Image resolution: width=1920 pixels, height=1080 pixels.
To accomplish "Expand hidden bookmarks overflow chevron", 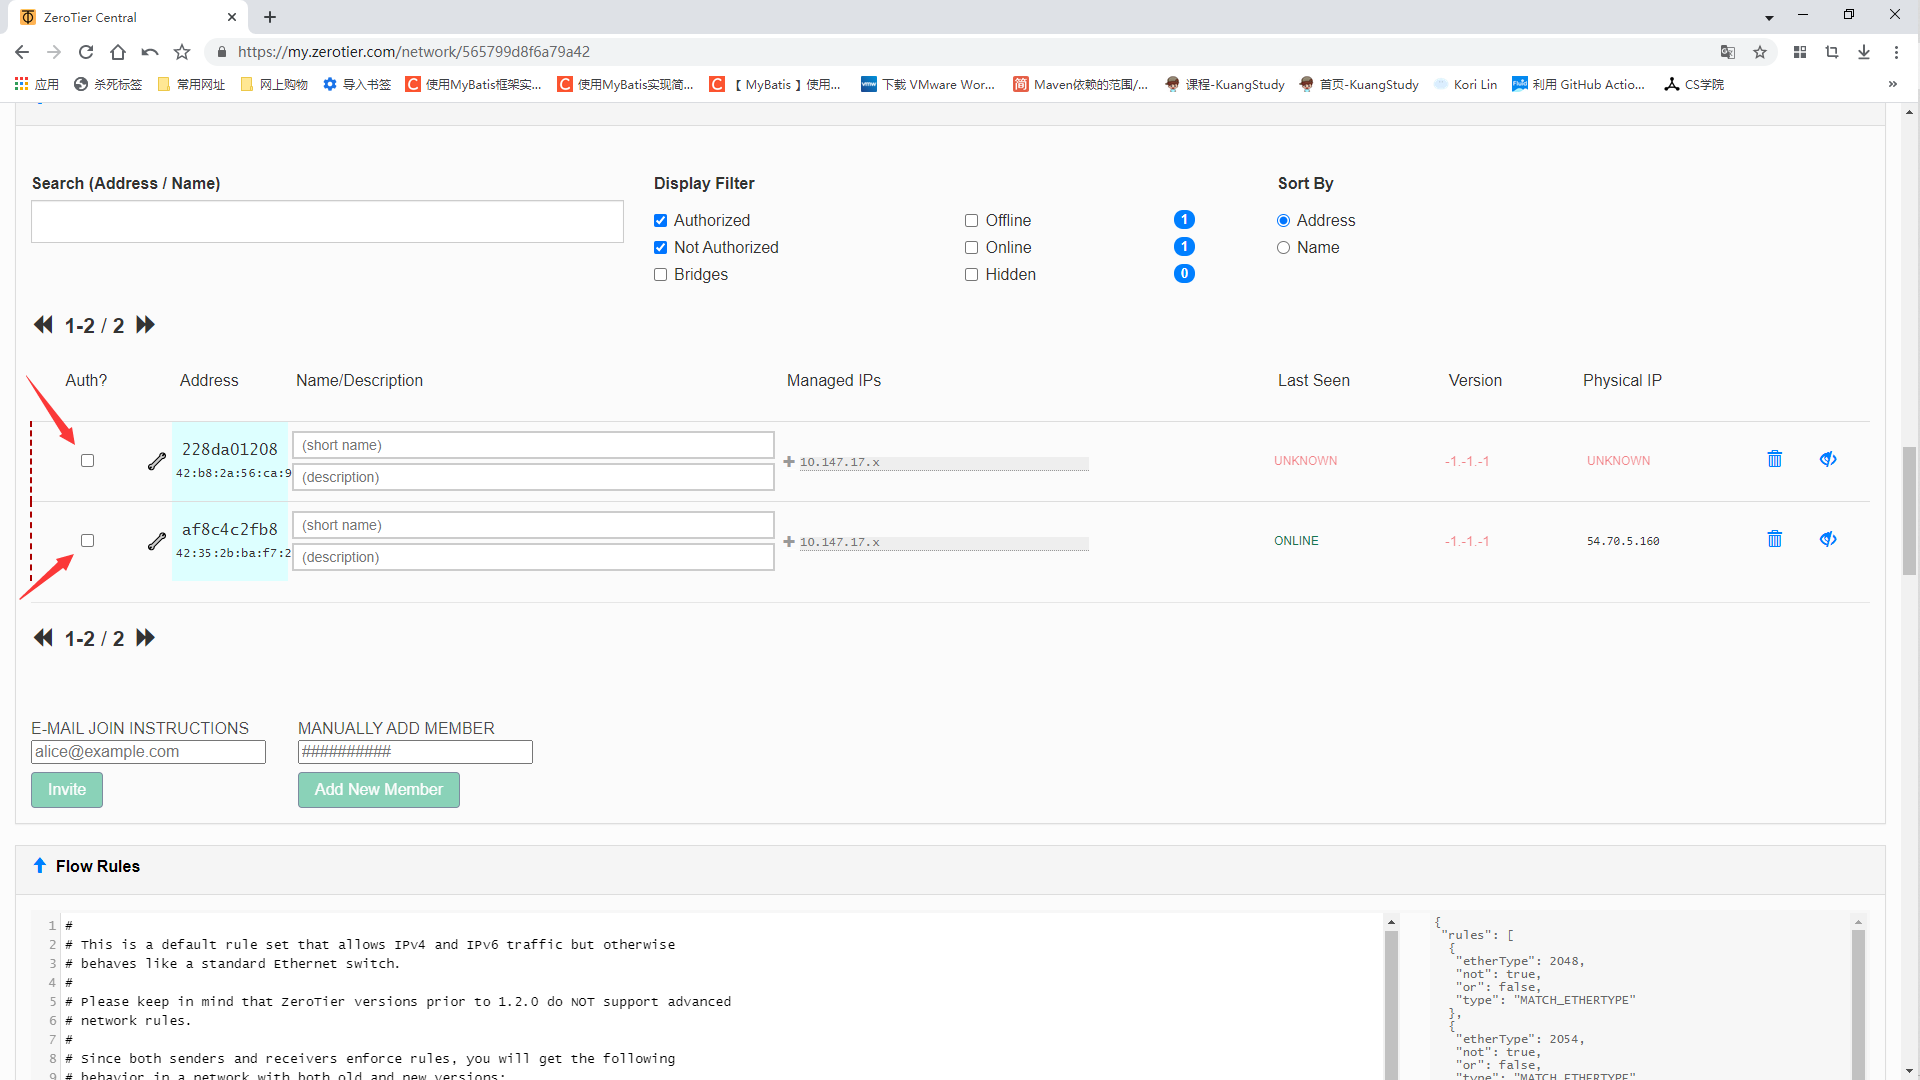I will (1892, 85).
